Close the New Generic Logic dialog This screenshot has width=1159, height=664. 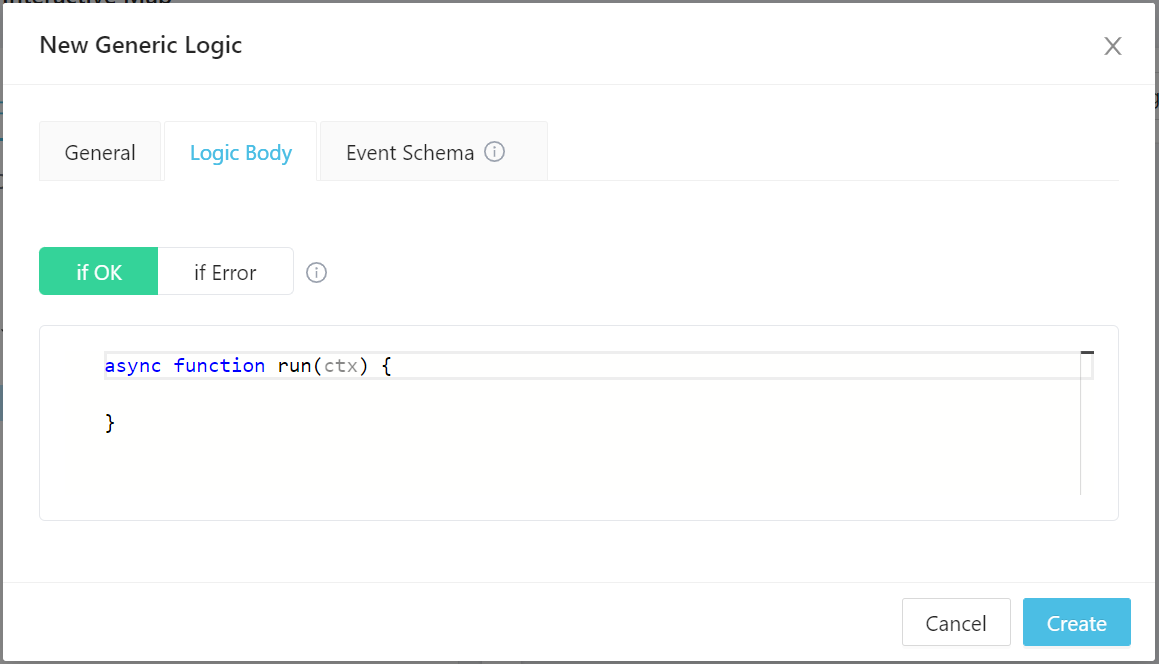(1112, 46)
